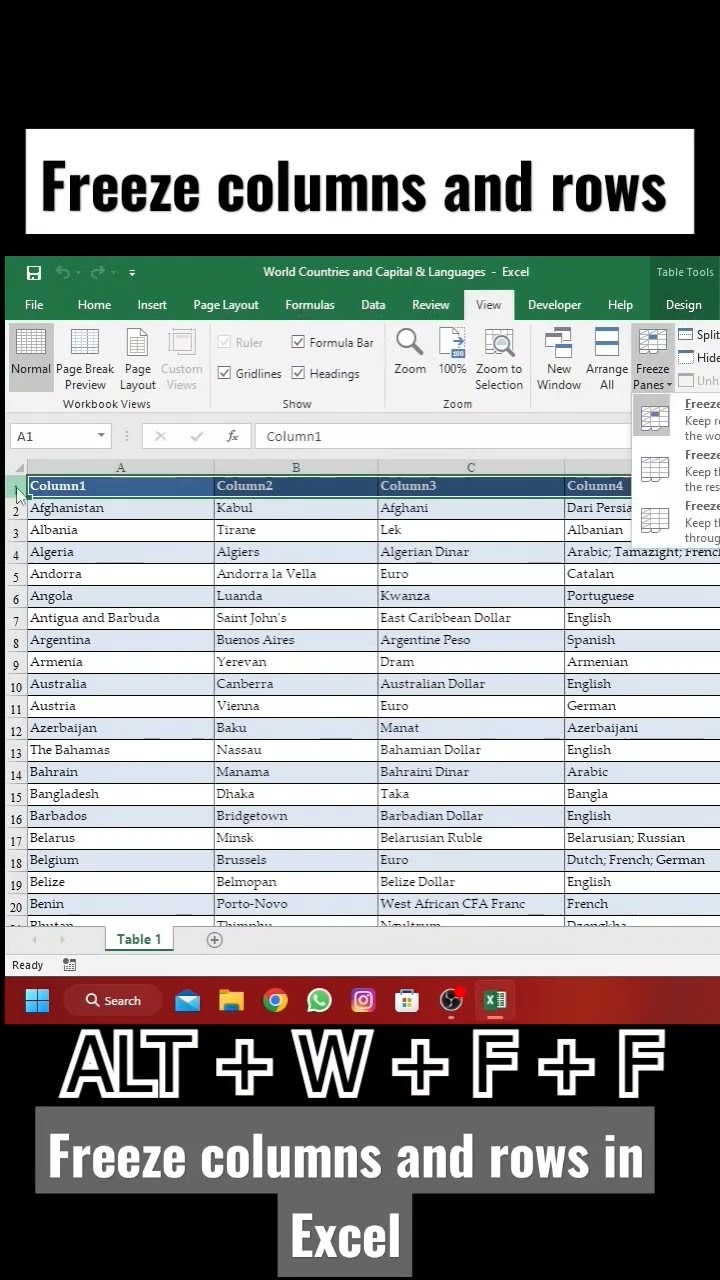Open the Formulas ribbon tab

click(x=310, y=305)
